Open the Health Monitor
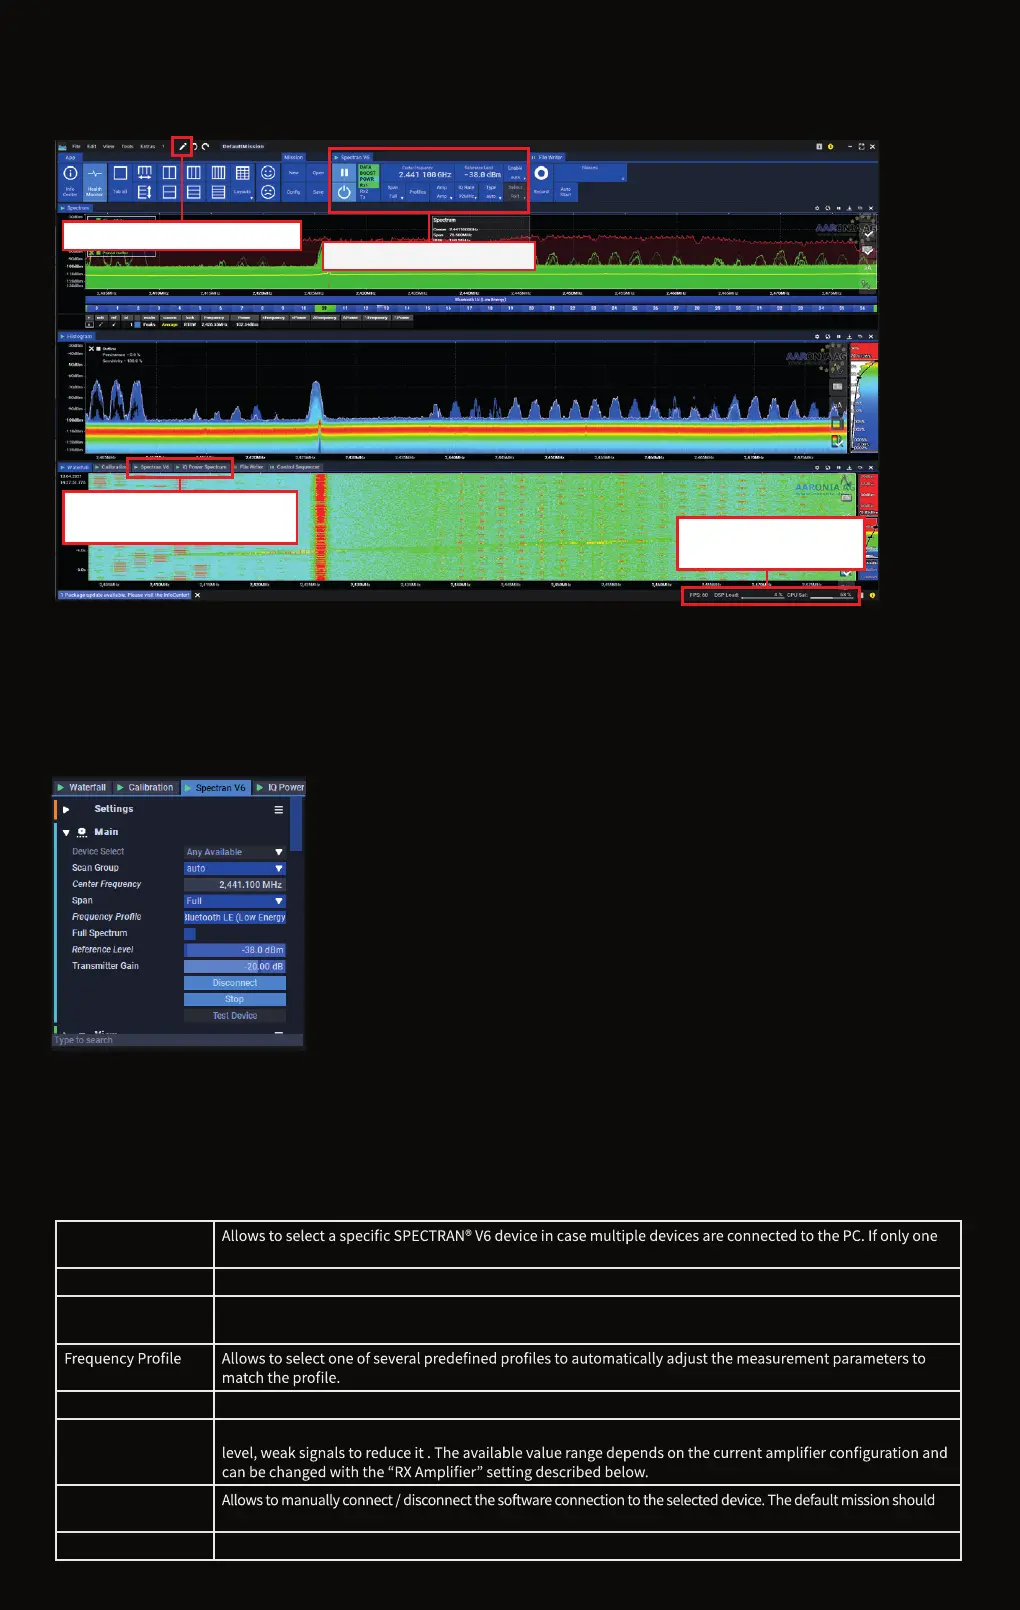The height and width of the screenshot is (1610, 1020). click(x=95, y=182)
